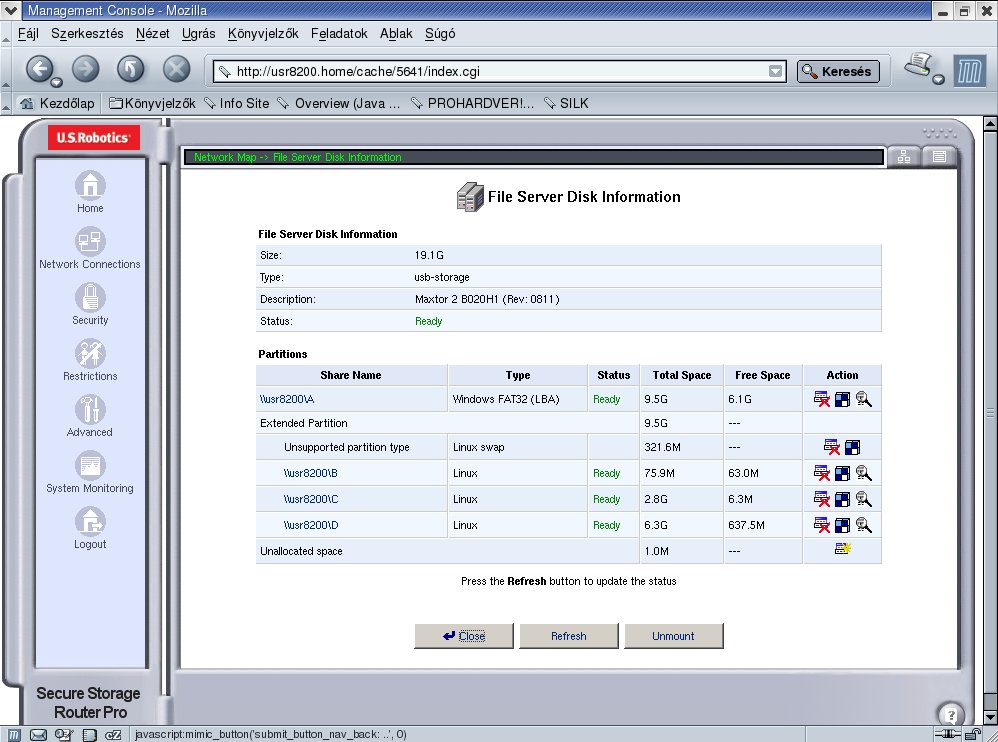The image size is (998, 742).
Task: Delete partition icon for \\usr8200\C
Action: pos(822,499)
